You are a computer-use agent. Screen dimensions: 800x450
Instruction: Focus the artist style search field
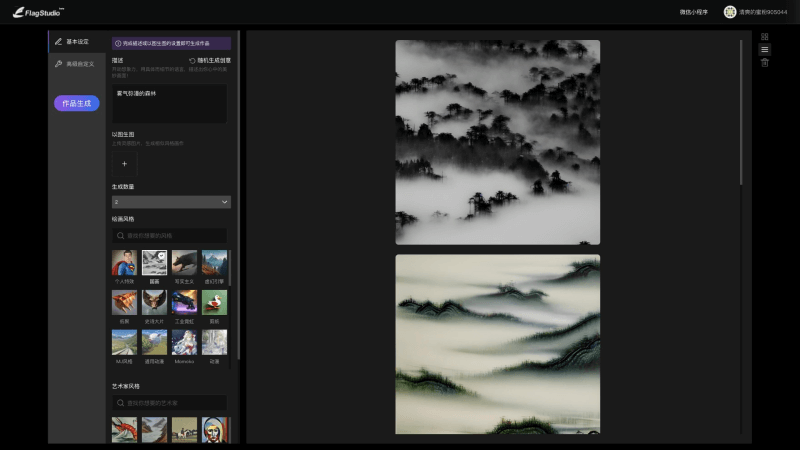tap(174, 402)
